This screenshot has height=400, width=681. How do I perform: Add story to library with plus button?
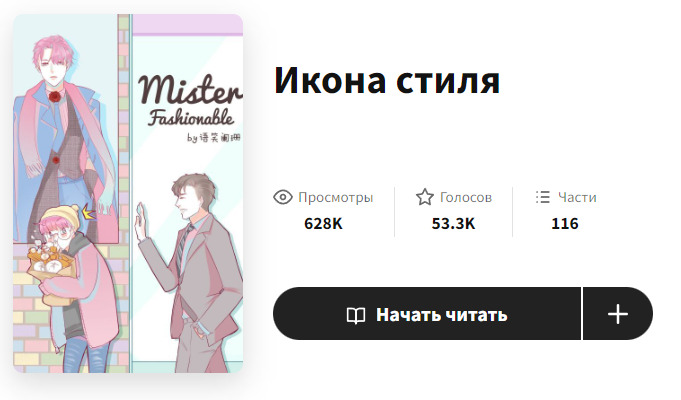[618, 314]
